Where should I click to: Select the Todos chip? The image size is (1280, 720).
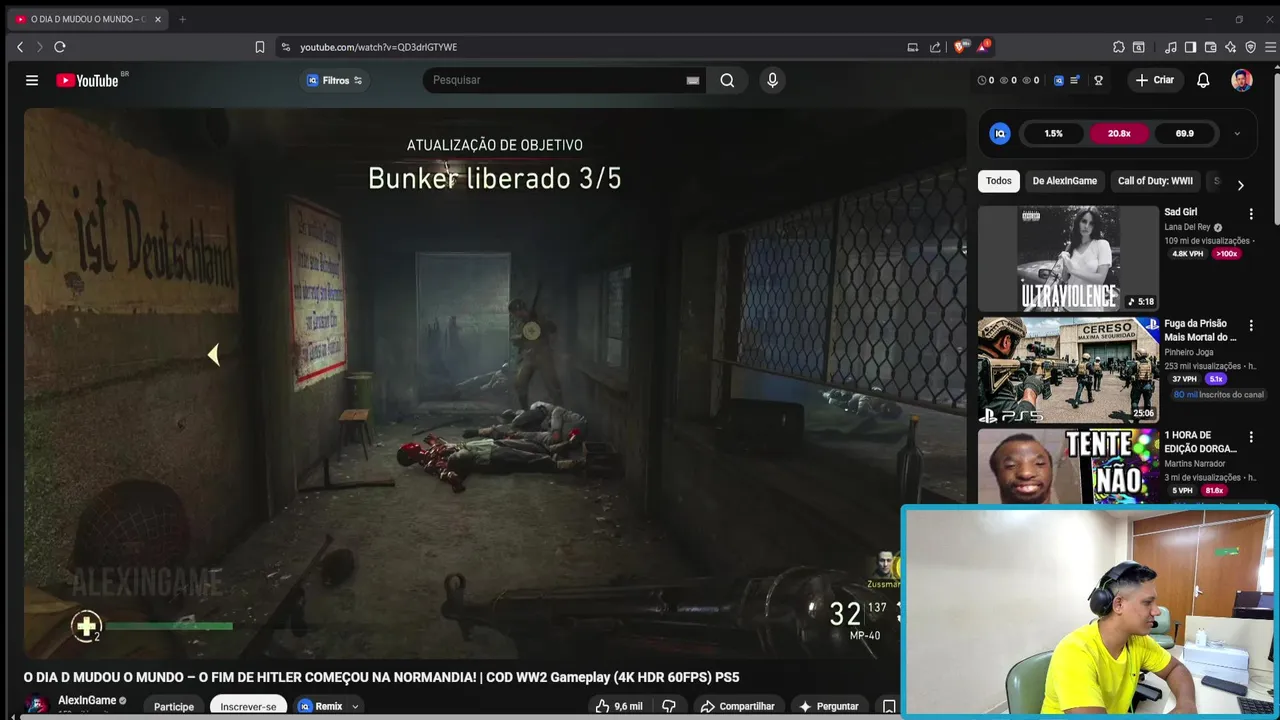pyautogui.click(x=998, y=181)
